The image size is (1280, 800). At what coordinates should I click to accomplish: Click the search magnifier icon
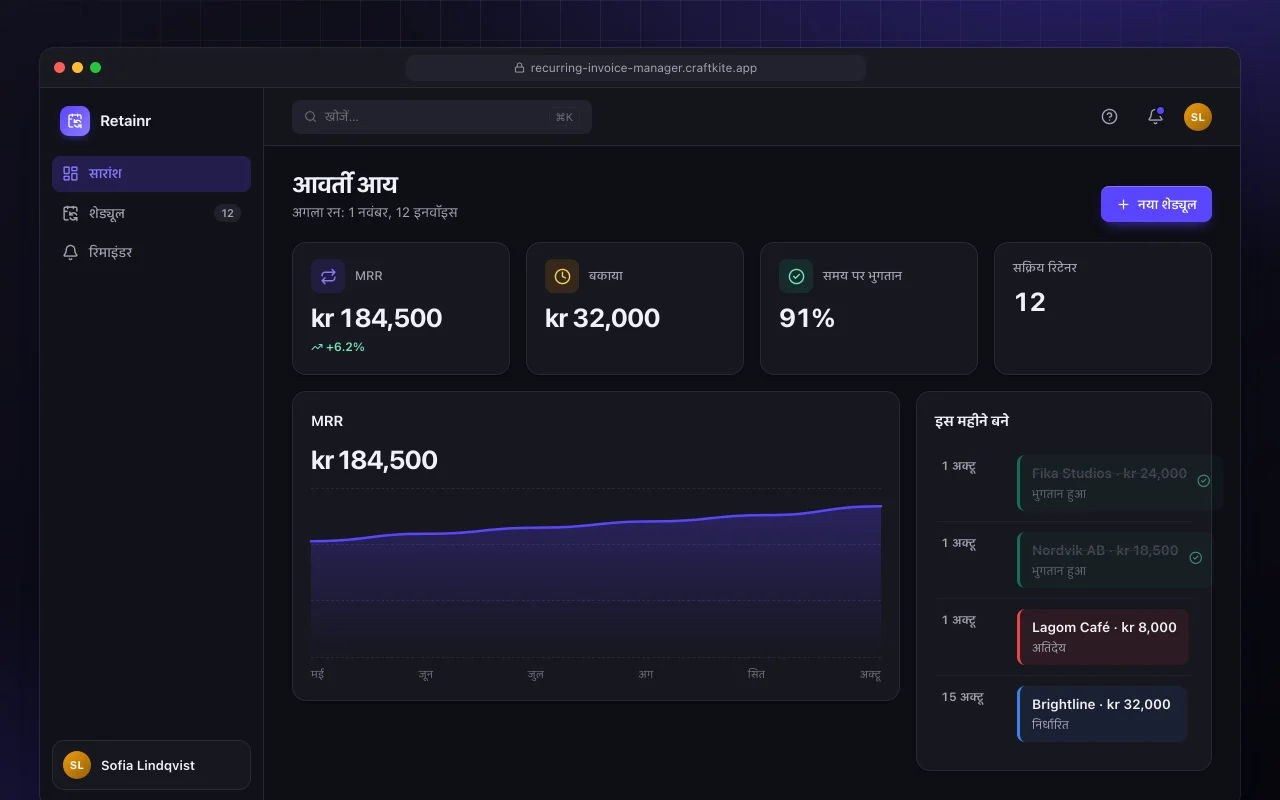pos(311,117)
